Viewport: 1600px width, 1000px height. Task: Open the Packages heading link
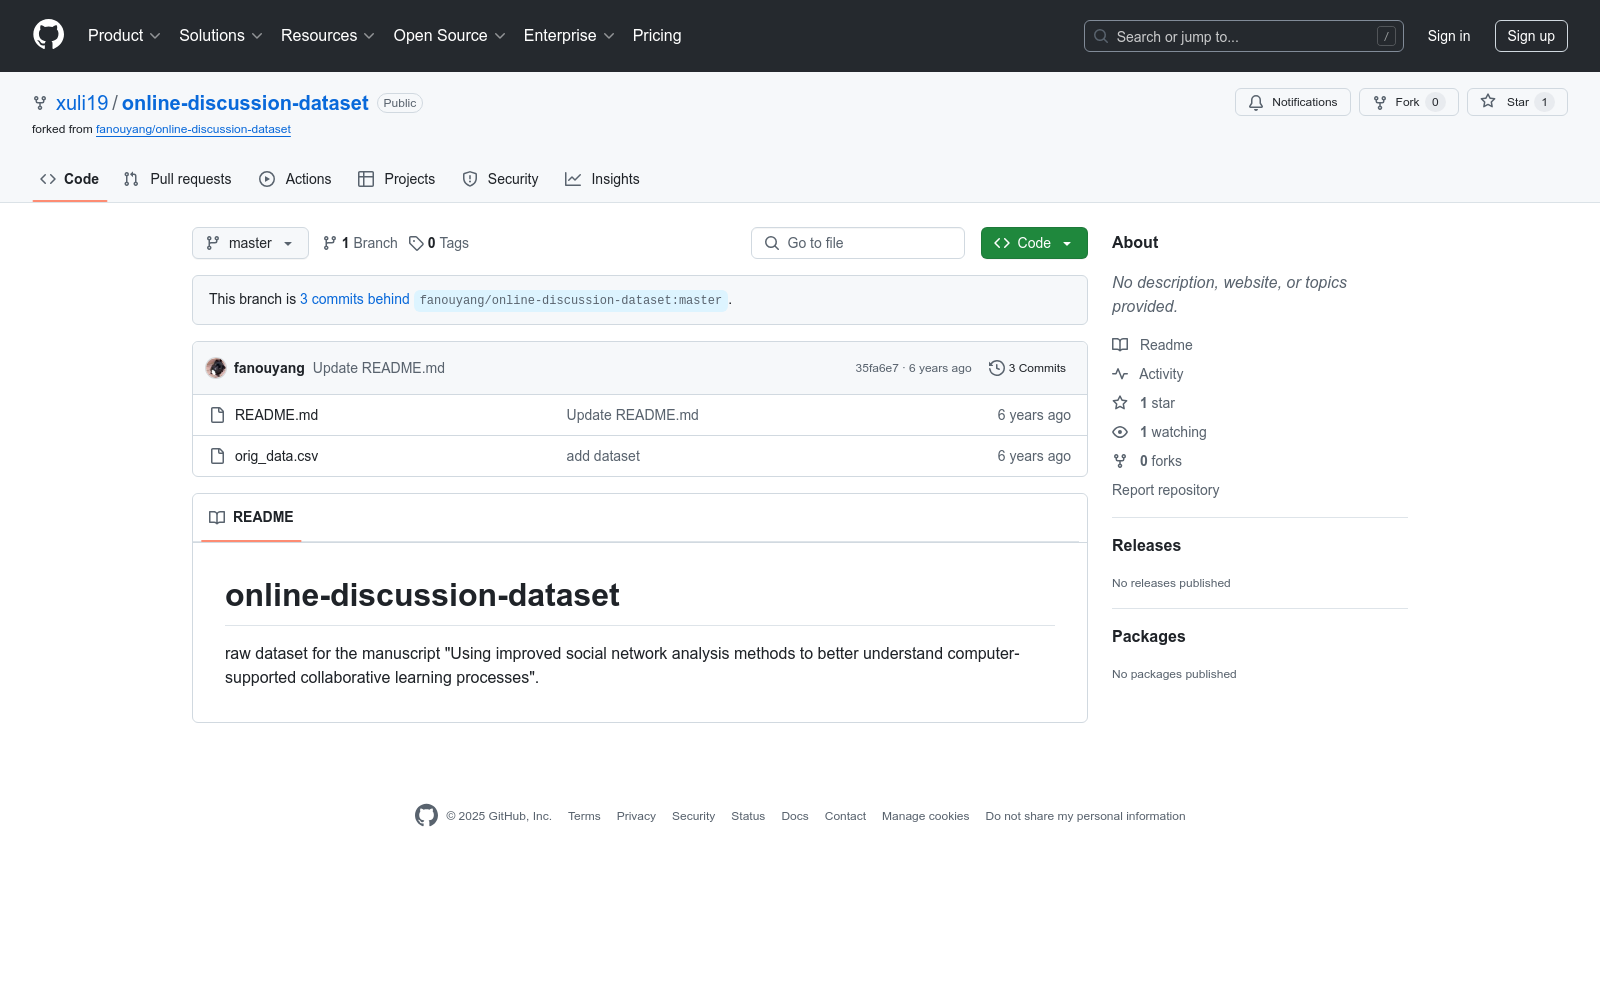1148,636
